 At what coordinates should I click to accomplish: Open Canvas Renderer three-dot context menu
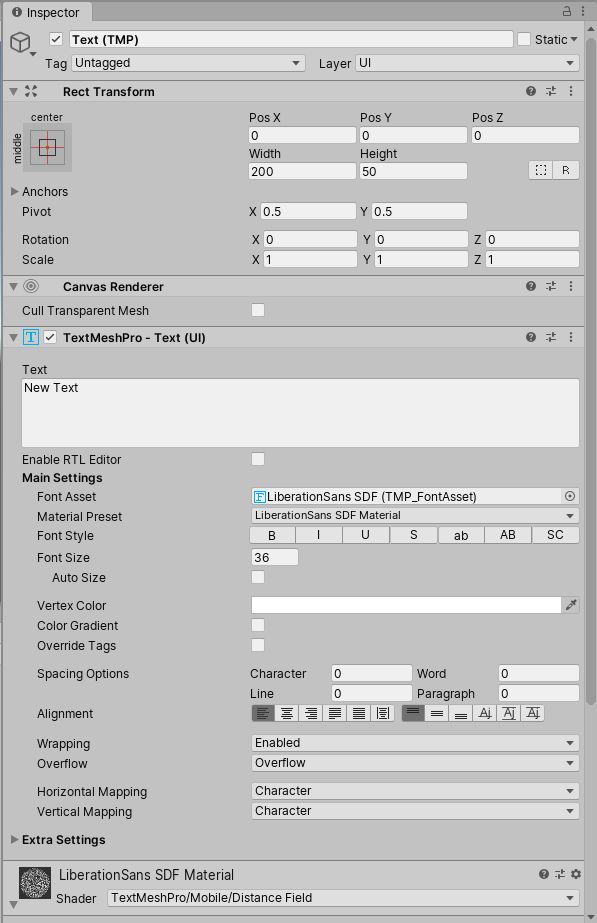coord(571,286)
